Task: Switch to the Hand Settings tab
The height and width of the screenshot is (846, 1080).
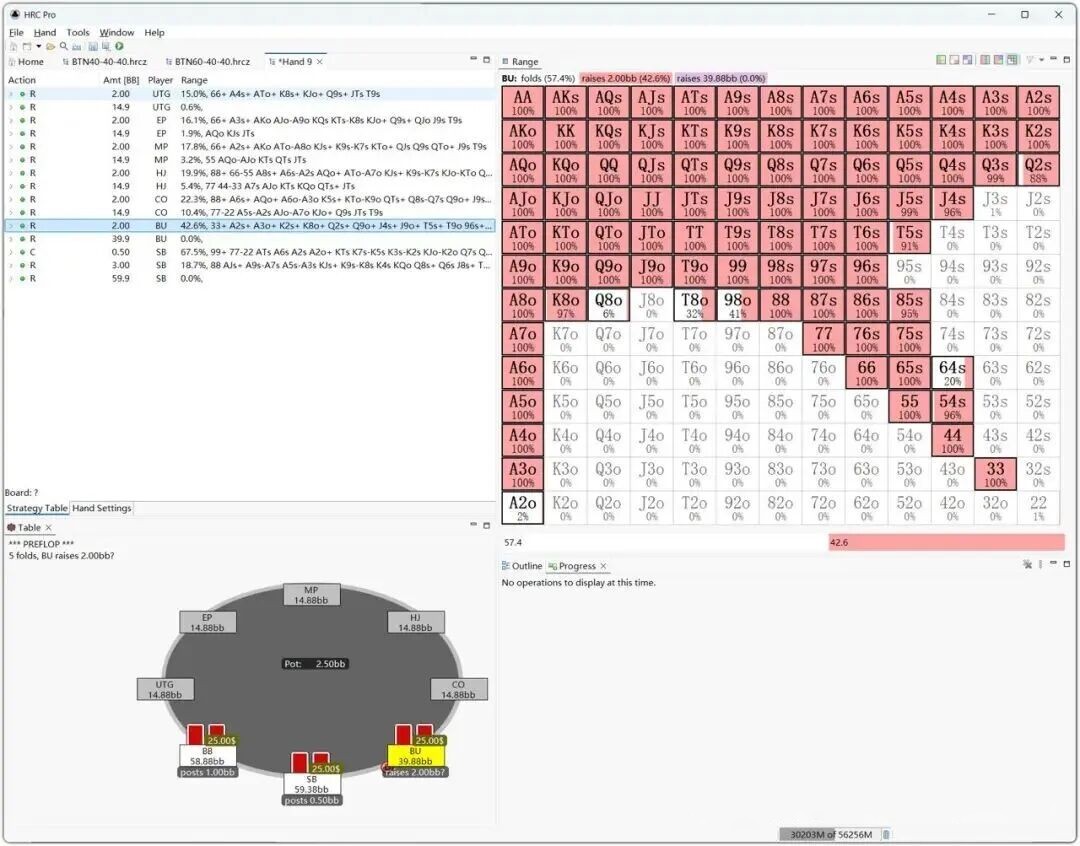Action: pos(102,508)
